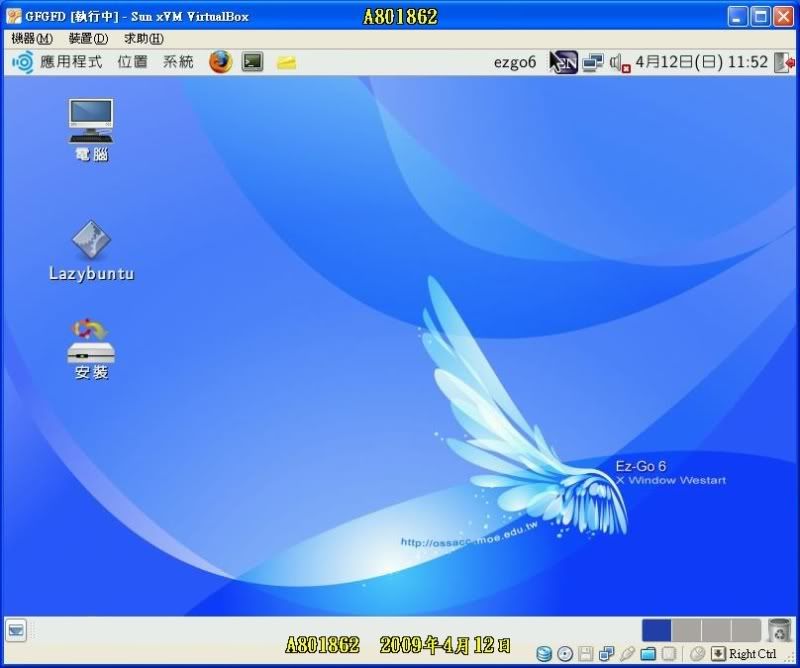
Task: Open the 位置 places menu
Action: [x=133, y=62]
